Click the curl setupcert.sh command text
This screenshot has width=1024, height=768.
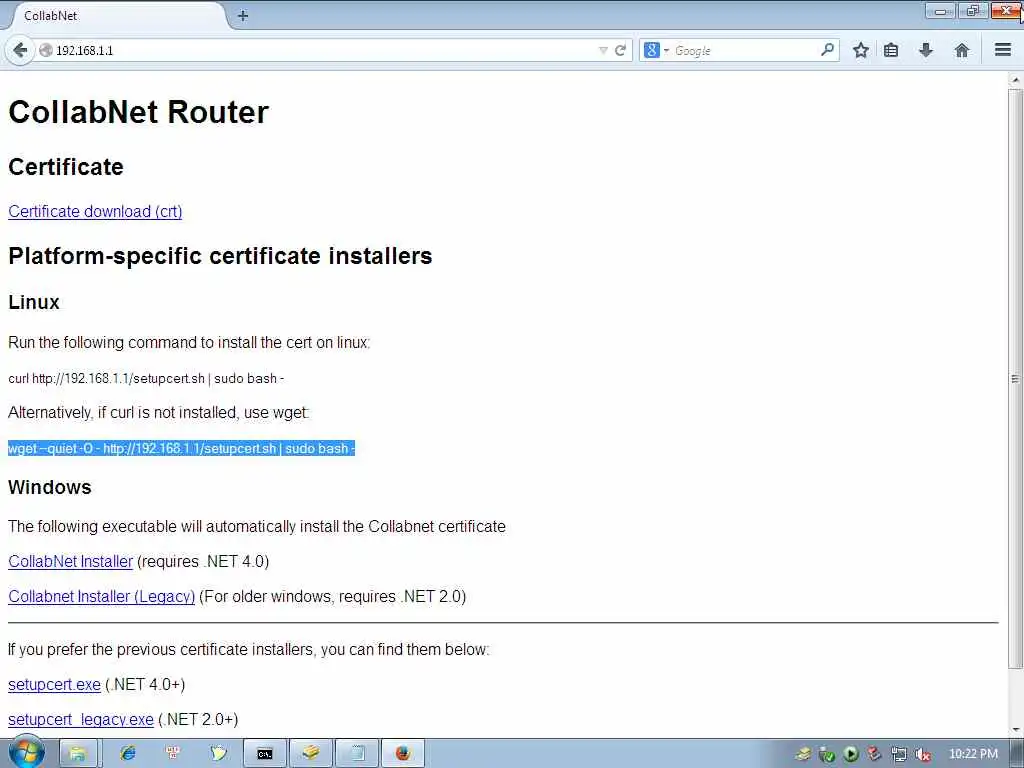tap(146, 379)
